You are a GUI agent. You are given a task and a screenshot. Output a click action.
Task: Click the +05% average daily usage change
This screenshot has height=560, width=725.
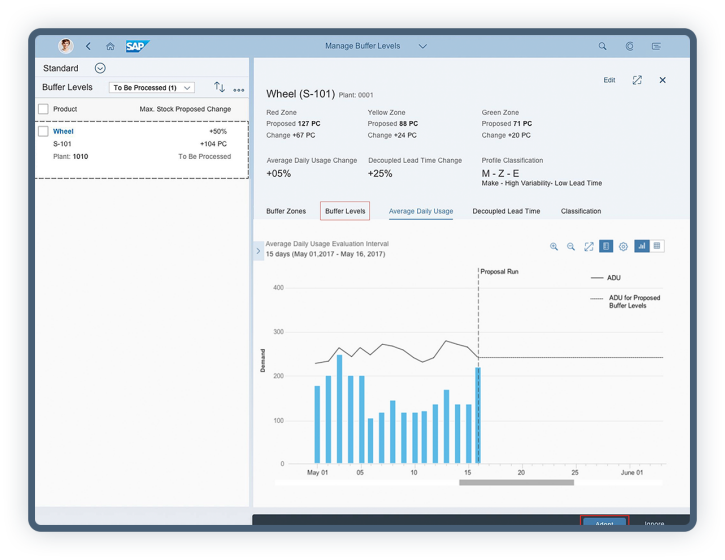pyautogui.click(x=279, y=173)
